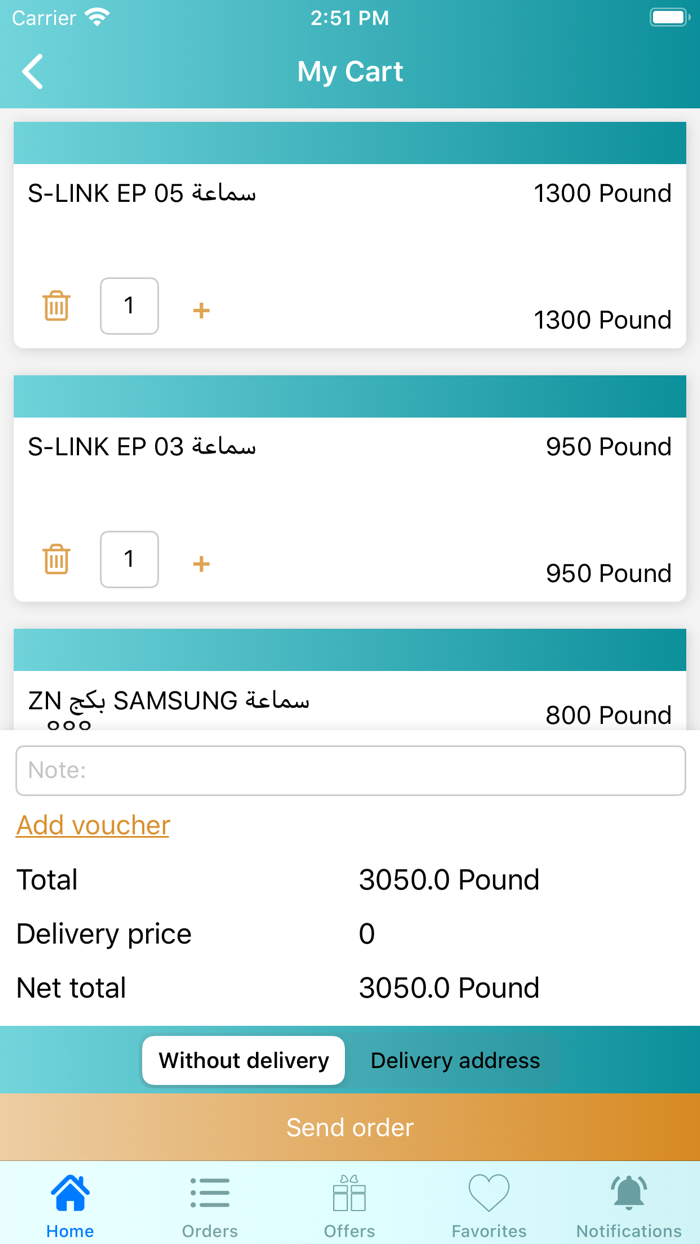Select the Without delivery option
Image resolution: width=700 pixels, height=1244 pixels.
coord(243,1060)
